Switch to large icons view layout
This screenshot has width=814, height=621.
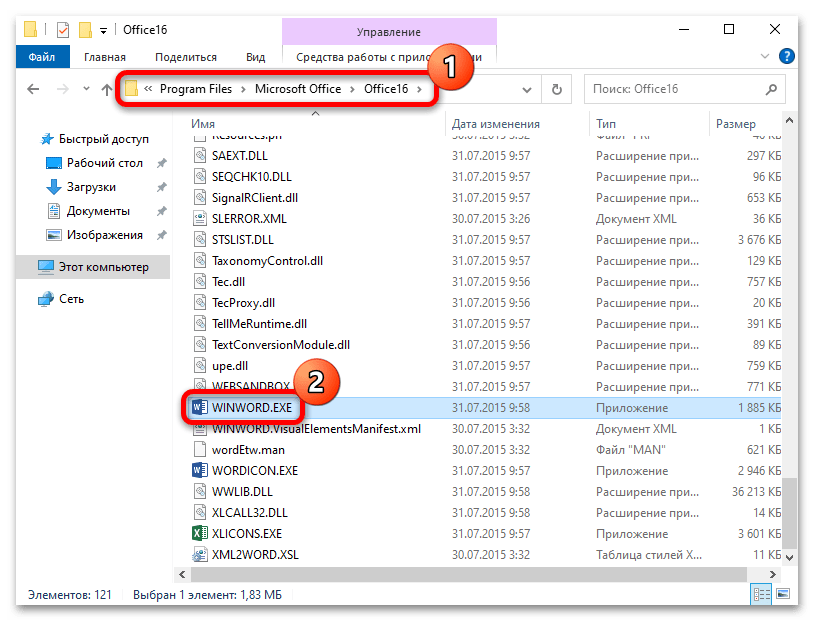(x=783, y=594)
